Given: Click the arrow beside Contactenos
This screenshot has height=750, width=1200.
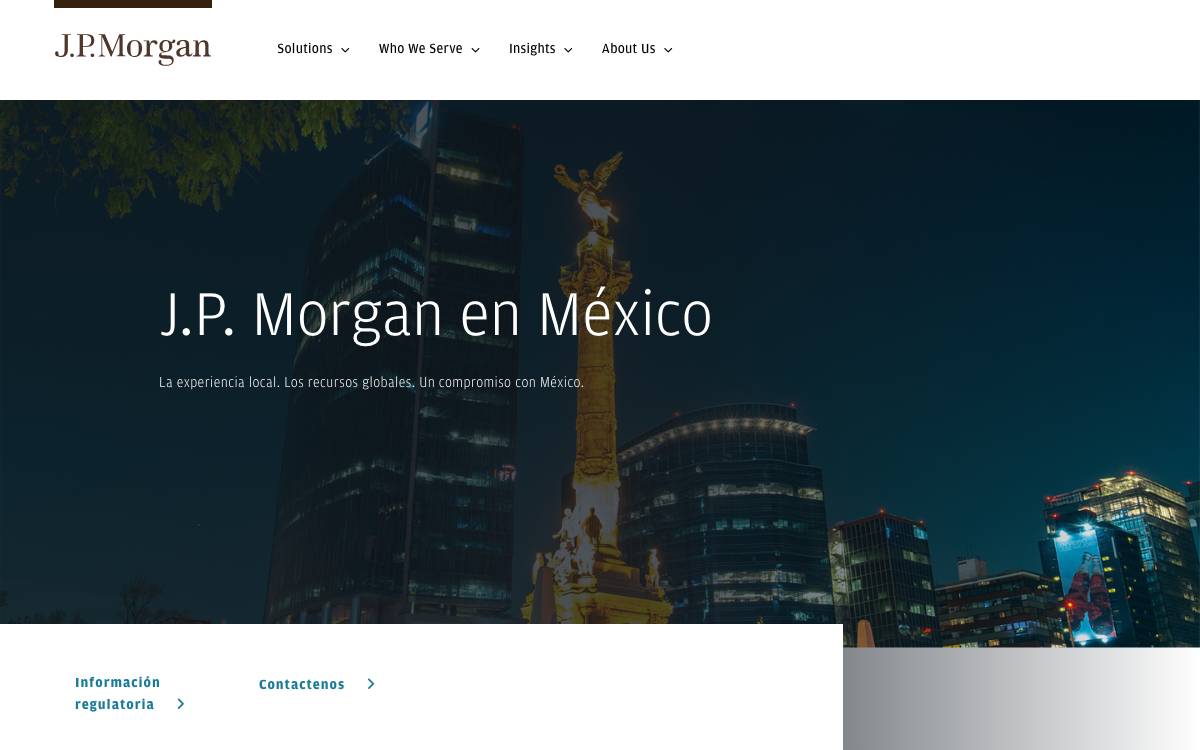Looking at the screenshot, I should coord(371,684).
